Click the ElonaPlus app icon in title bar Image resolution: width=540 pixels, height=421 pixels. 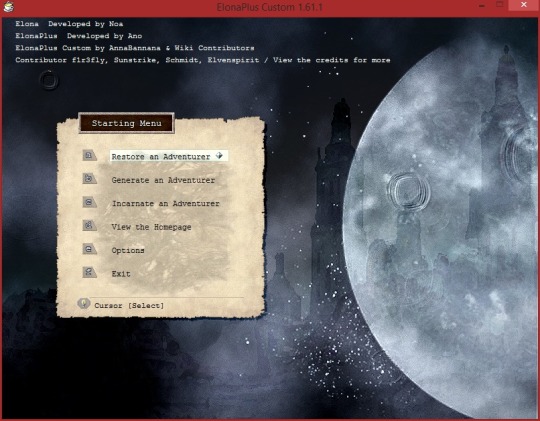[9, 7]
